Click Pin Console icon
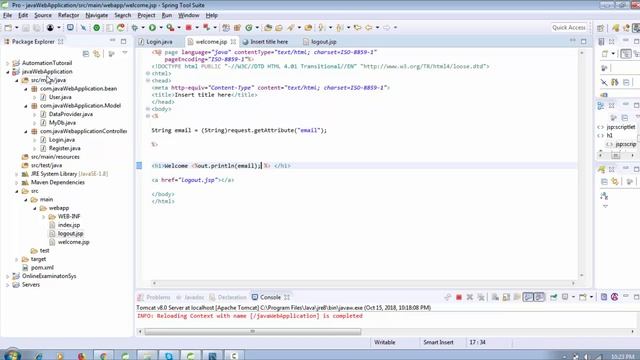Screen dimensions: 640x360 (554, 297)
